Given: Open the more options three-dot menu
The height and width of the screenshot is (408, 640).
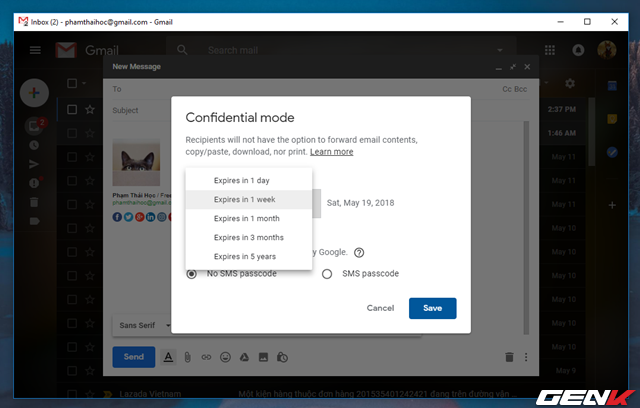Looking at the screenshot, I should pyautogui.click(x=526, y=357).
